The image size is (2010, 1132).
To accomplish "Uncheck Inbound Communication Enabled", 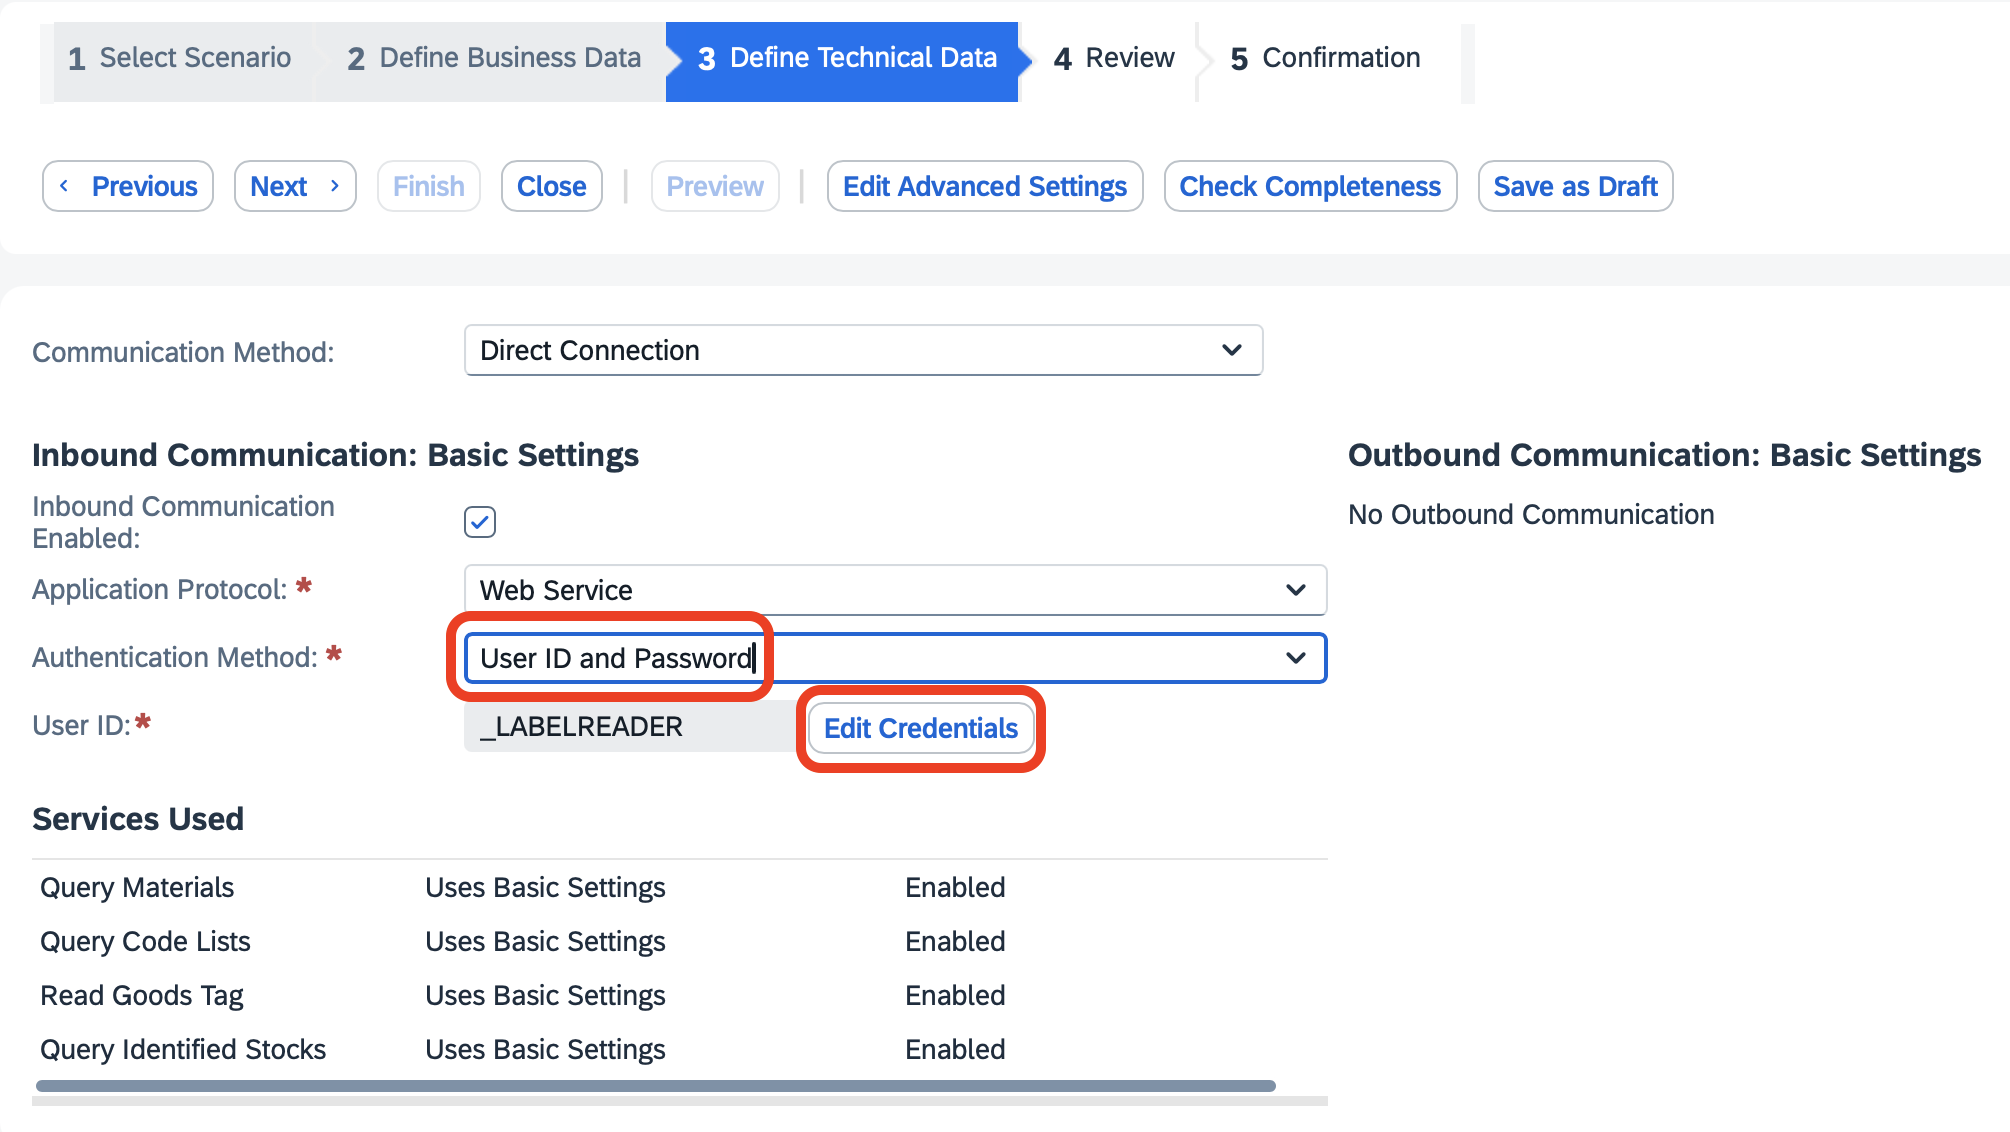I will click(x=479, y=521).
